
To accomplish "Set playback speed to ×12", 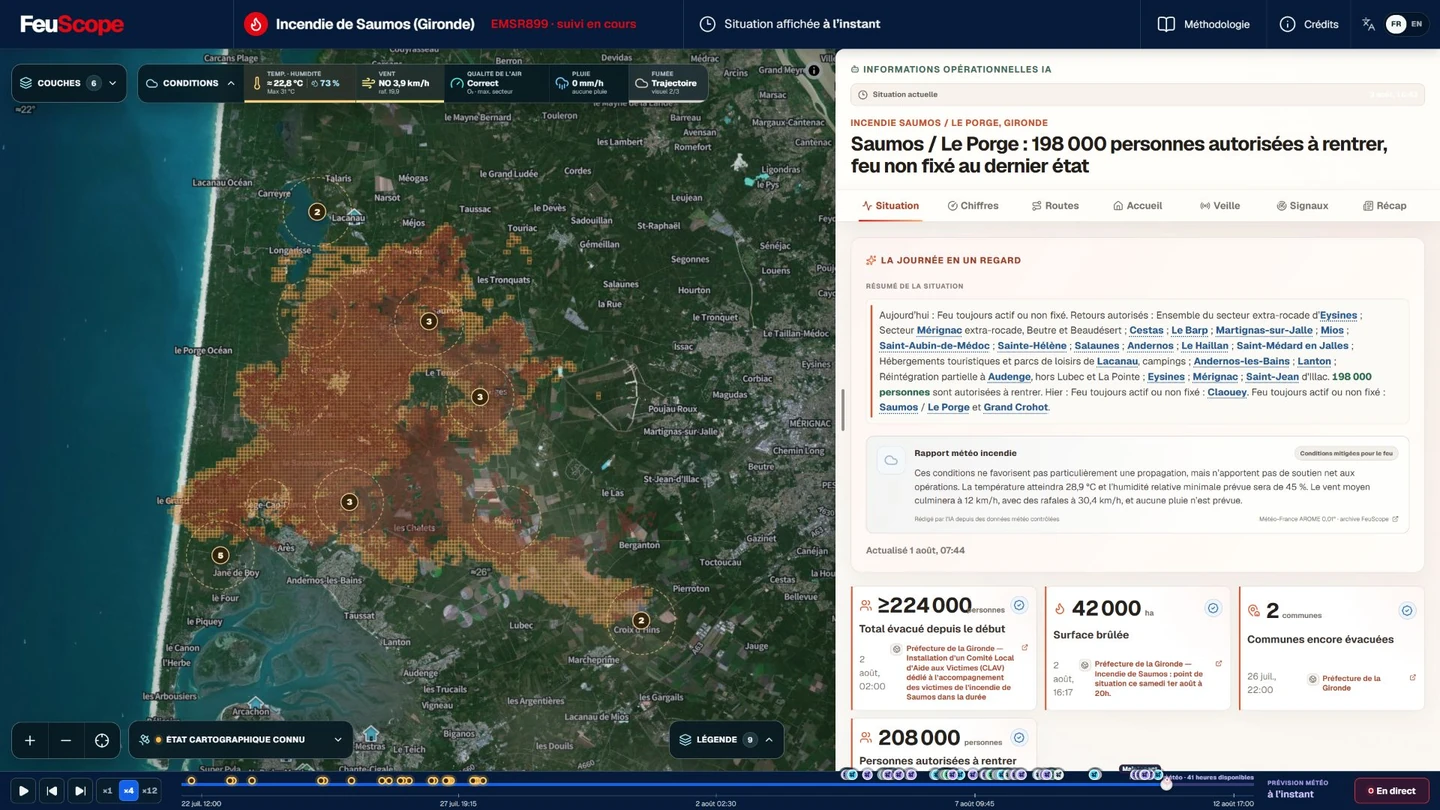I will pyautogui.click(x=150, y=791).
